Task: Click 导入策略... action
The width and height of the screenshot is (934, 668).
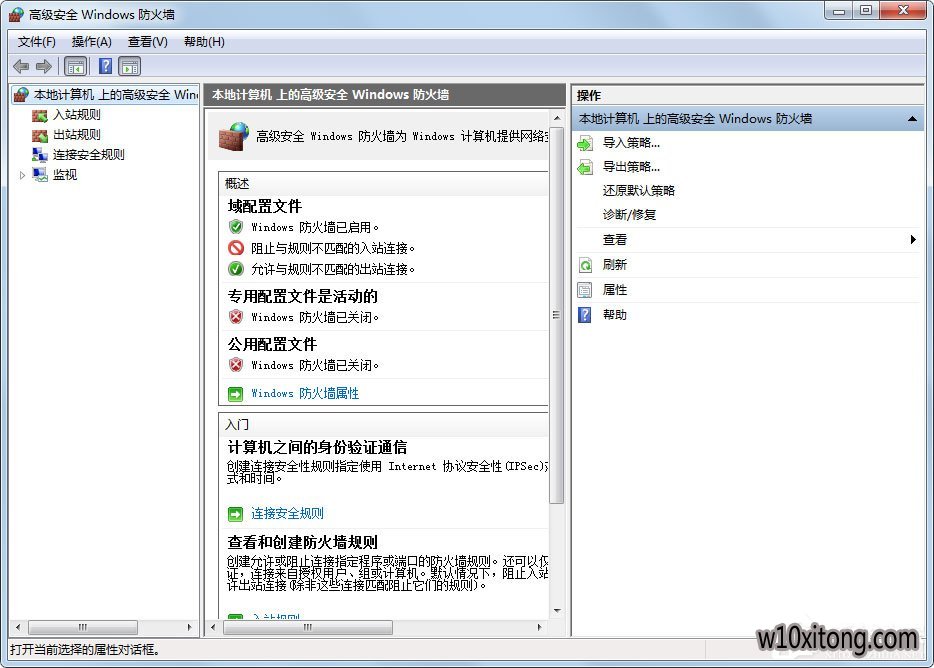Action: [x=631, y=143]
